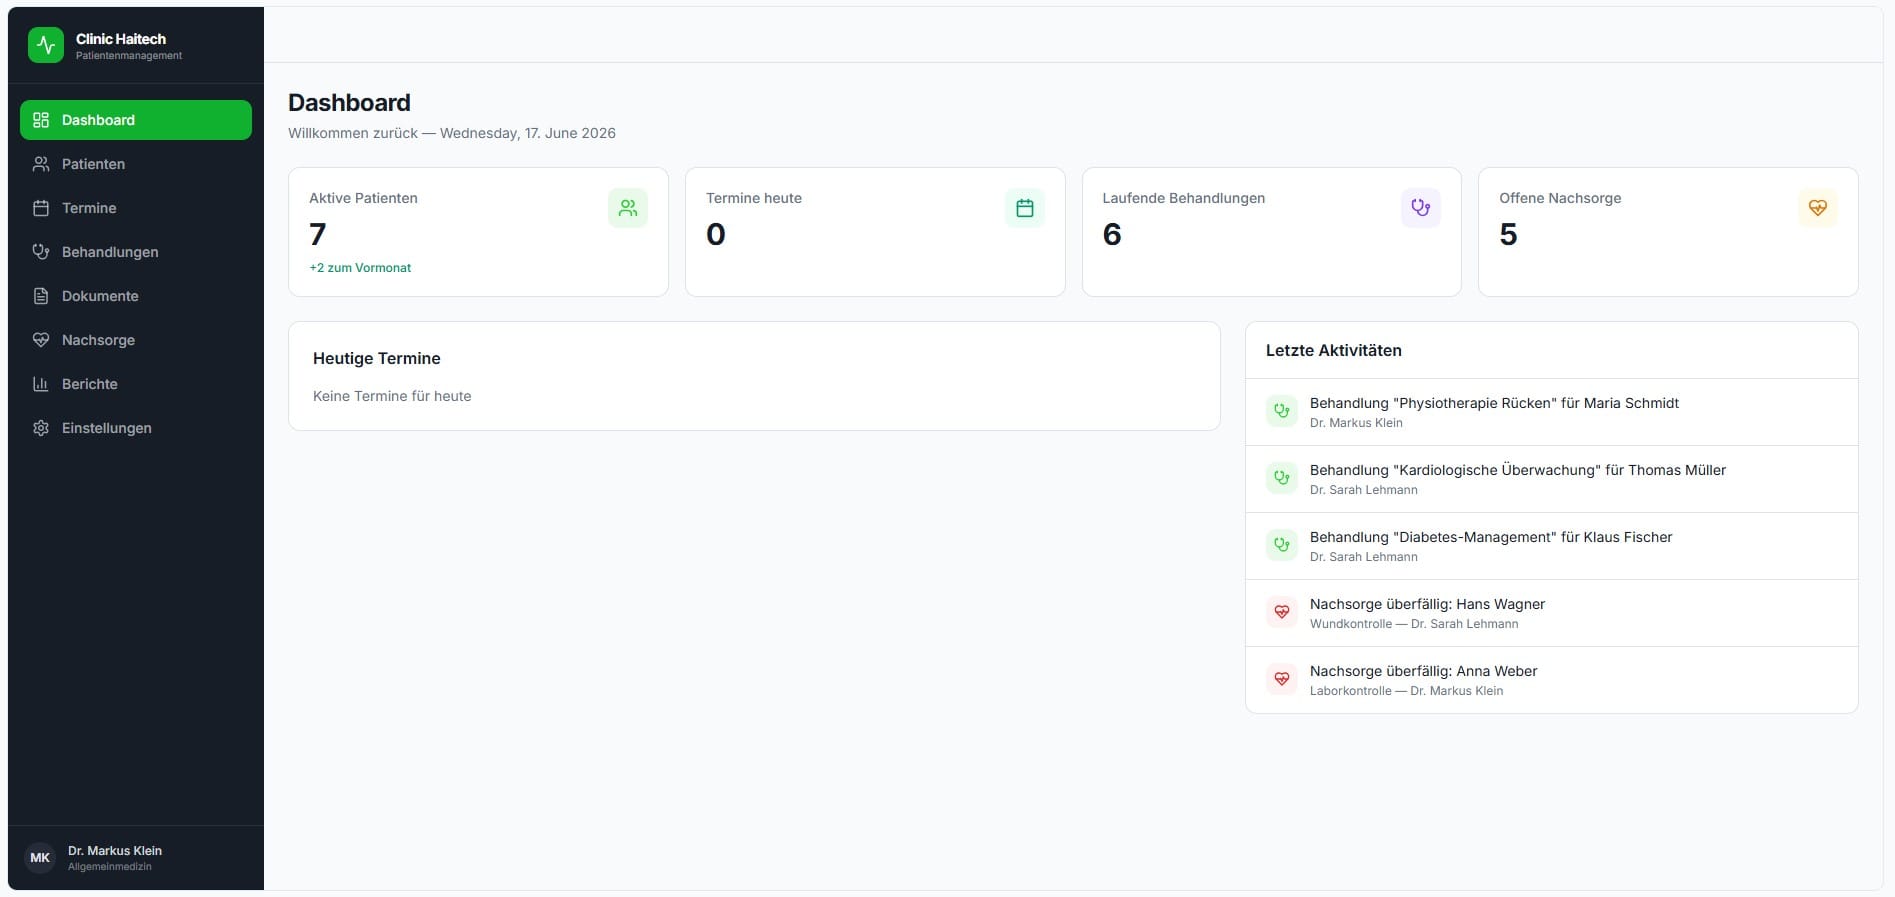Click the Nachsorge heart icon in sidebar
1895x897 pixels.
point(41,340)
